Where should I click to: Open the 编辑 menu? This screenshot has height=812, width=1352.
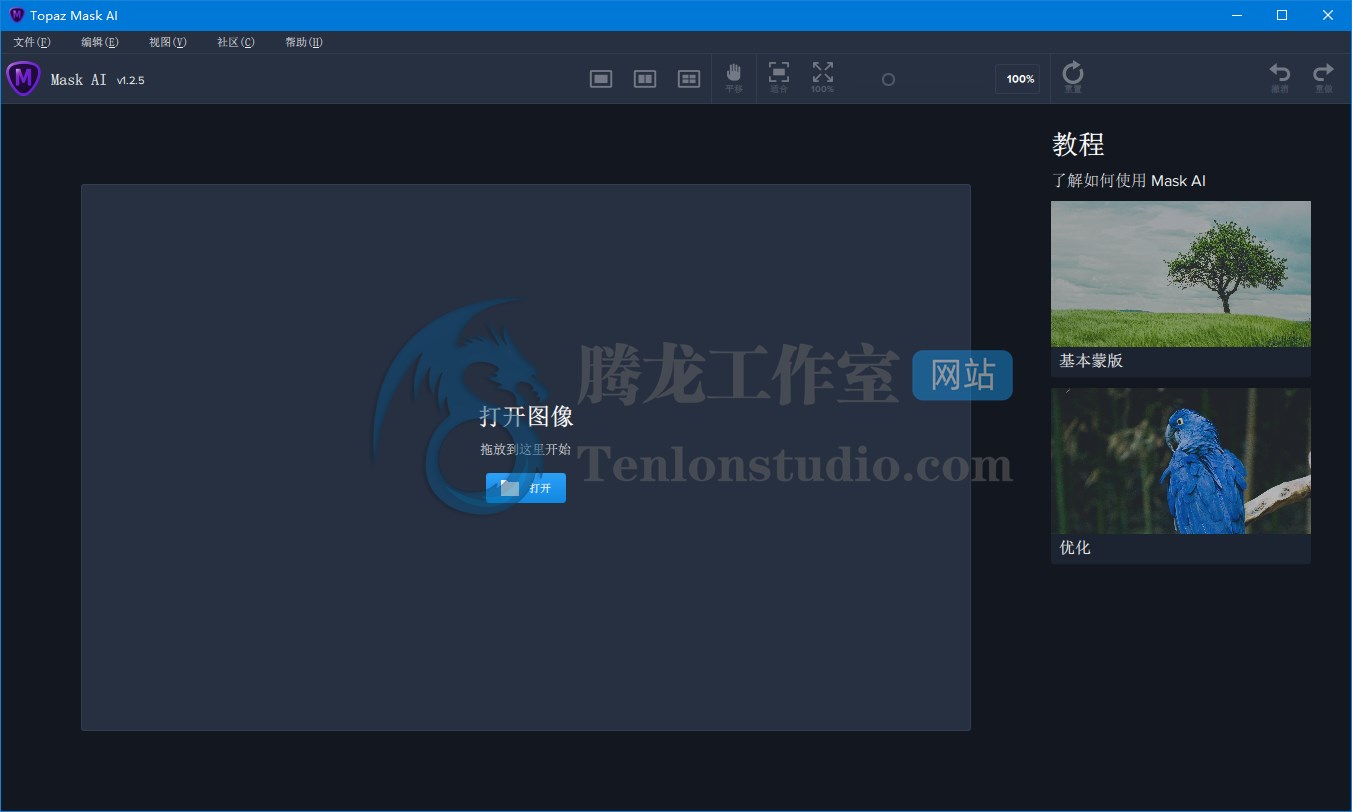(99, 42)
